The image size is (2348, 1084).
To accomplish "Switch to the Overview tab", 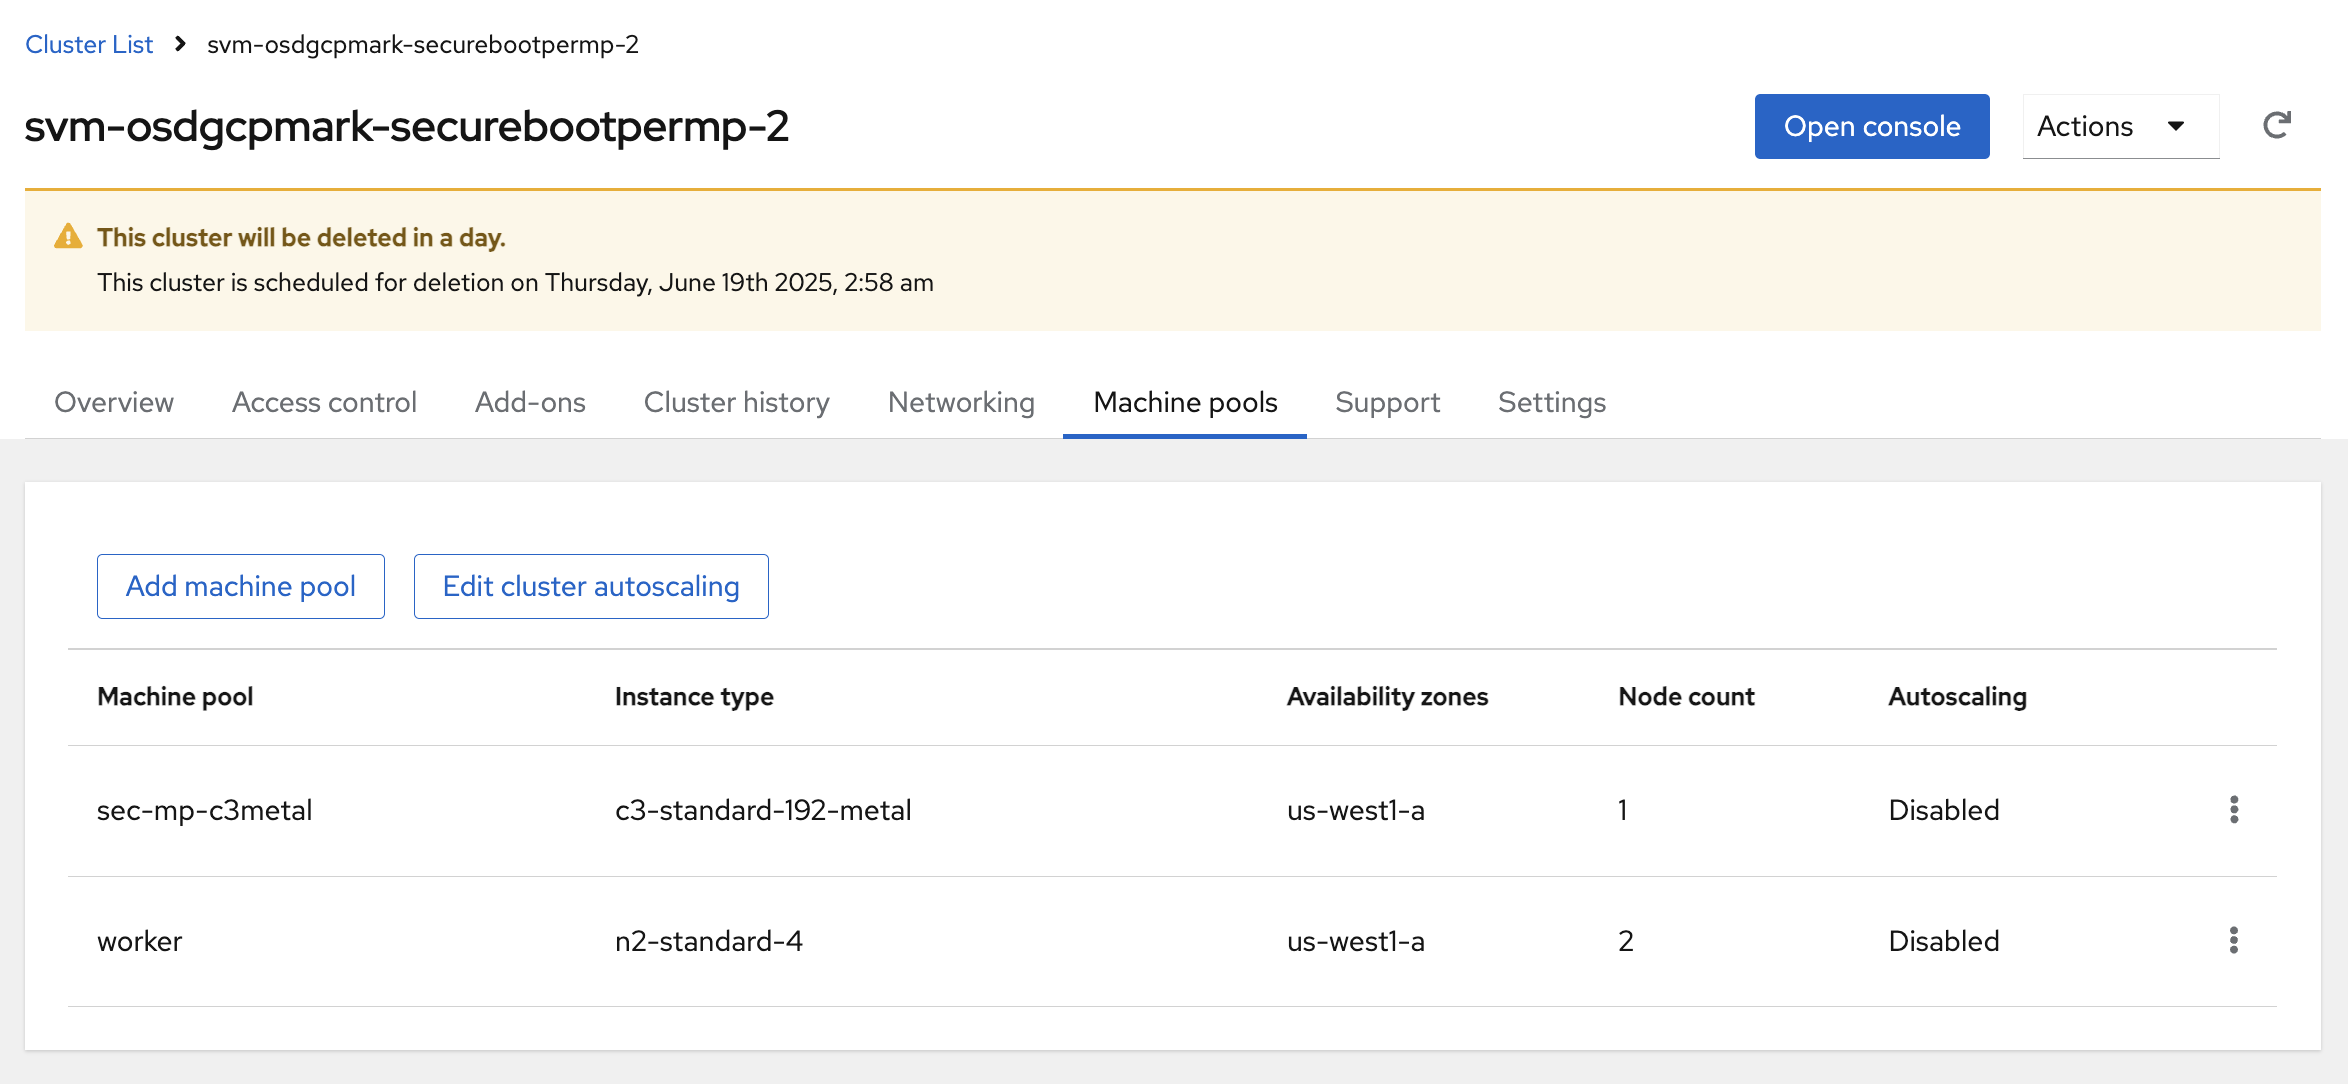I will [114, 402].
